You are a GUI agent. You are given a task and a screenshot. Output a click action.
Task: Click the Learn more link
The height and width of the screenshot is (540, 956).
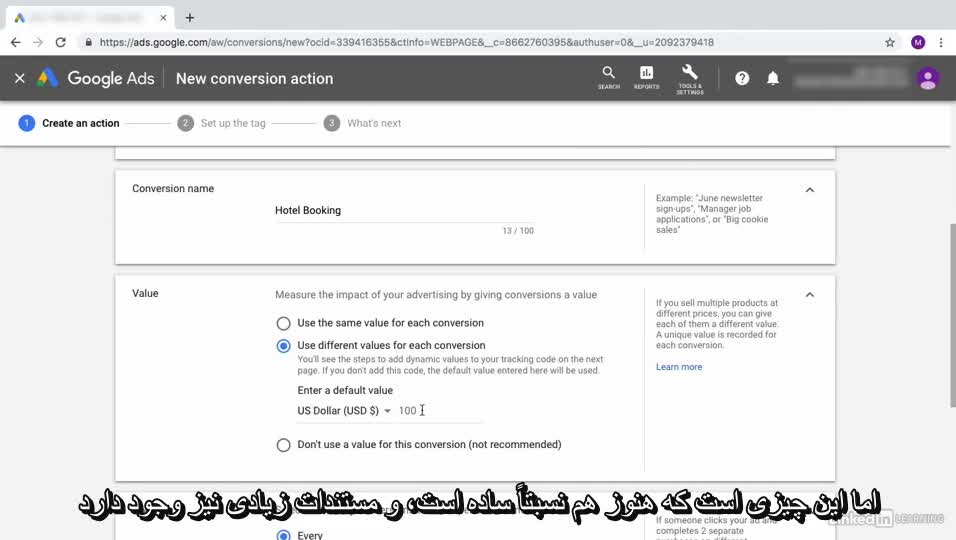click(679, 367)
